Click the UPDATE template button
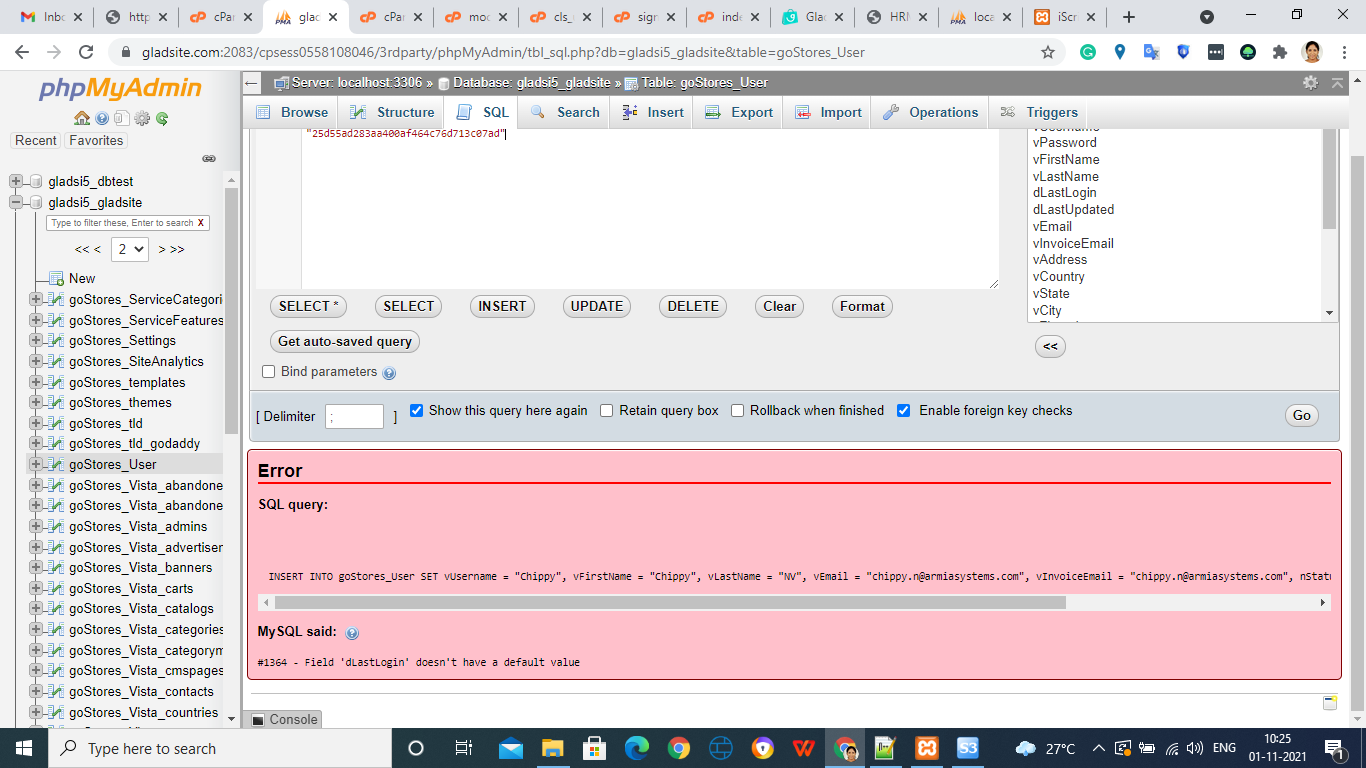 (597, 307)
